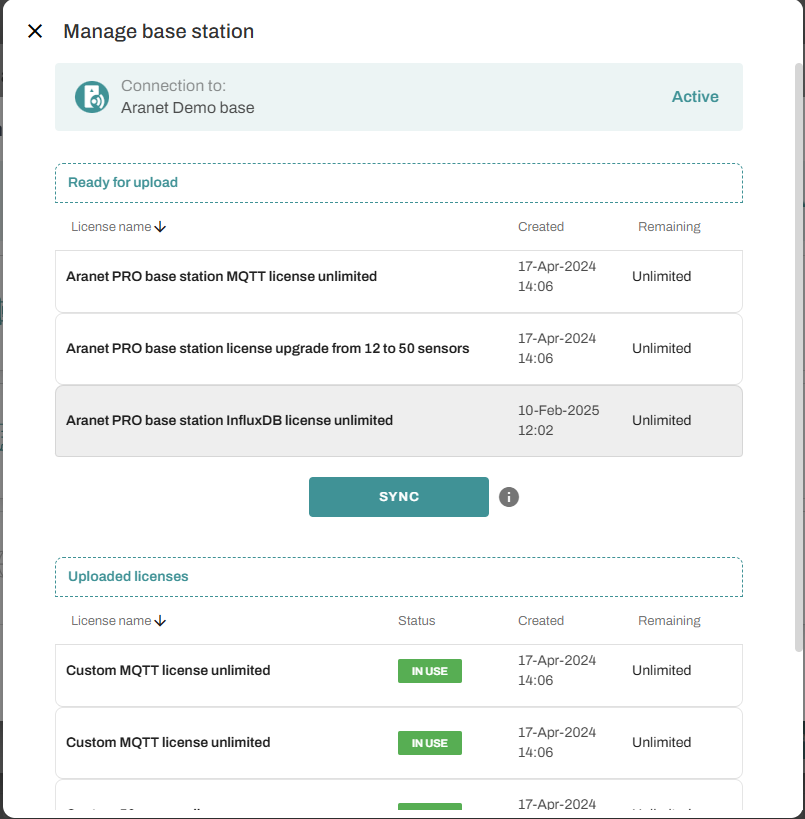Image resolution: width=805 pixels, height=819 pixels.
Task: Click the base station connection icon
Action: pyautogui.click(x=92, y=97)
